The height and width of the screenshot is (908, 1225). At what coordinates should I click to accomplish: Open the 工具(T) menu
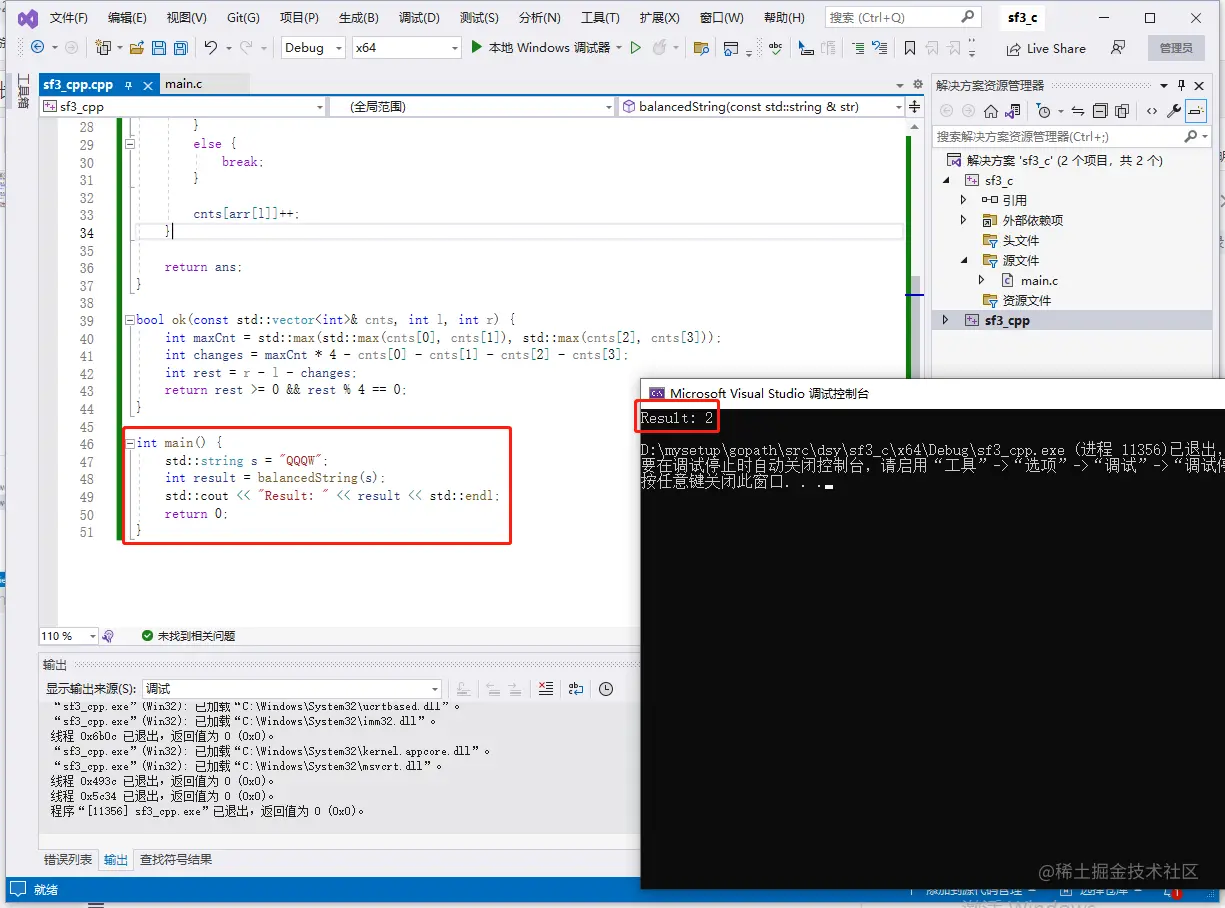coord(601,18)
